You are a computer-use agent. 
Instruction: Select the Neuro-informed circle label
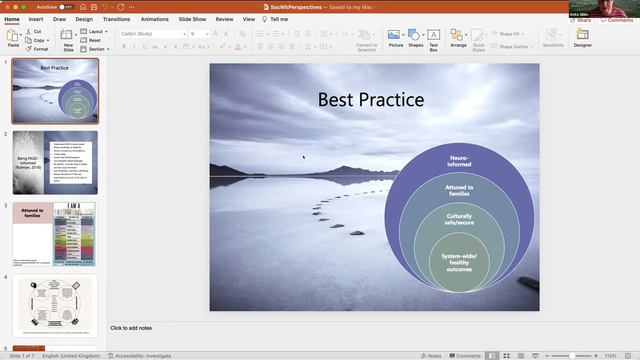coord(459,161)
